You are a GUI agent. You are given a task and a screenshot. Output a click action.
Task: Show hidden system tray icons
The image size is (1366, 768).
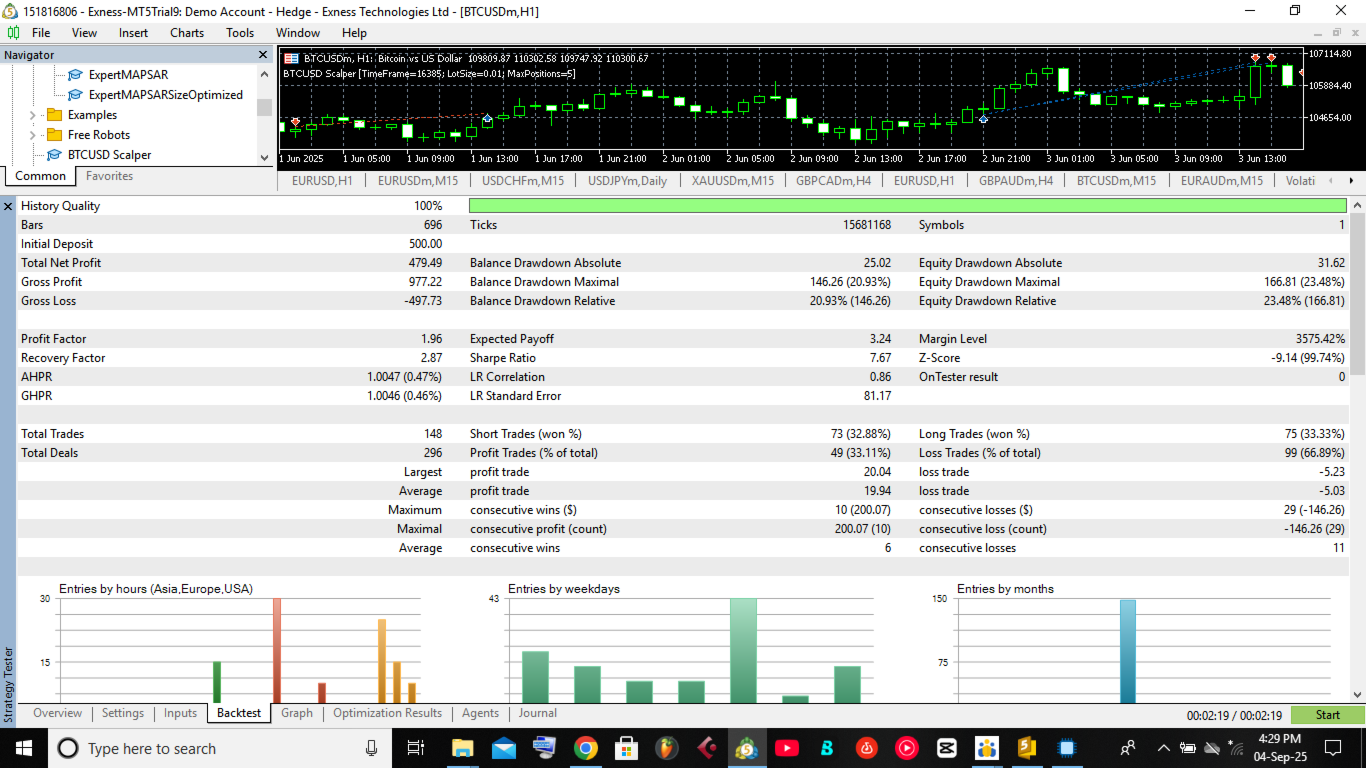pyautogui.click(x=1163, y=748)
